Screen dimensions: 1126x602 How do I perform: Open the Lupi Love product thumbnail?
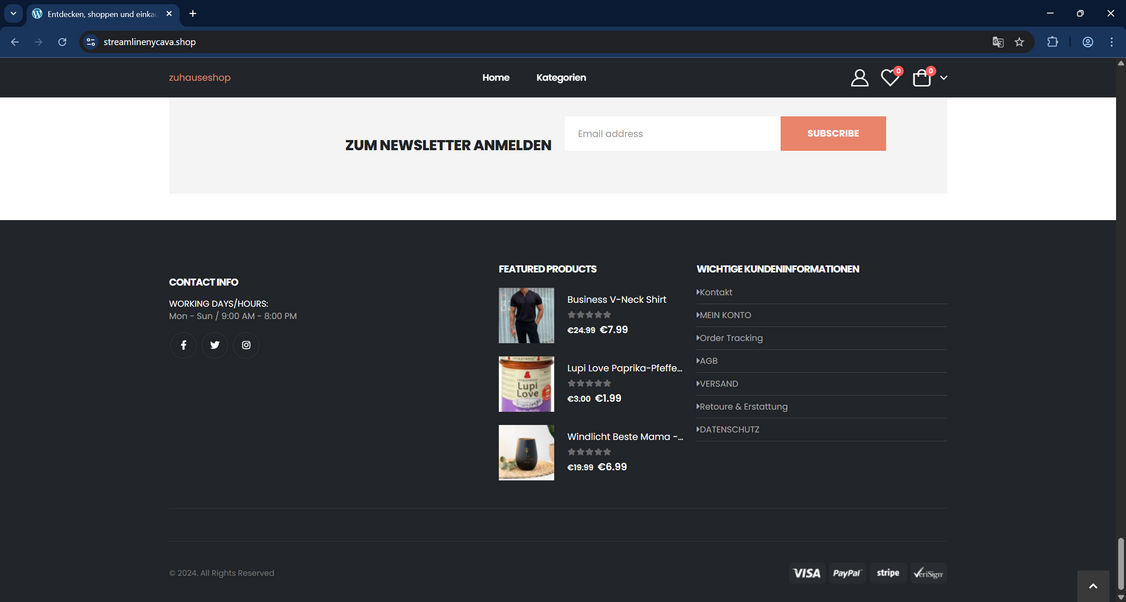pyautogui.click(x=526, y=383)
